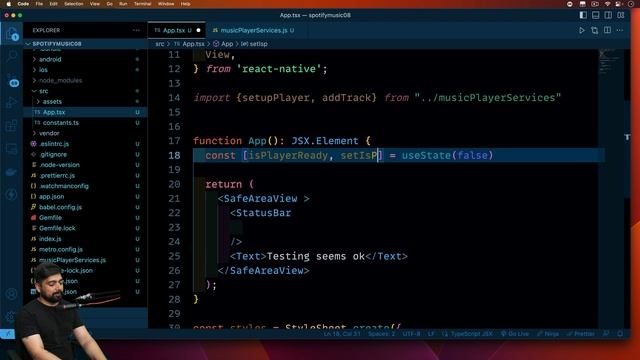Screen dimensions: 640x360
Task: Open Run and Debug view
Action: coord(12,102)
